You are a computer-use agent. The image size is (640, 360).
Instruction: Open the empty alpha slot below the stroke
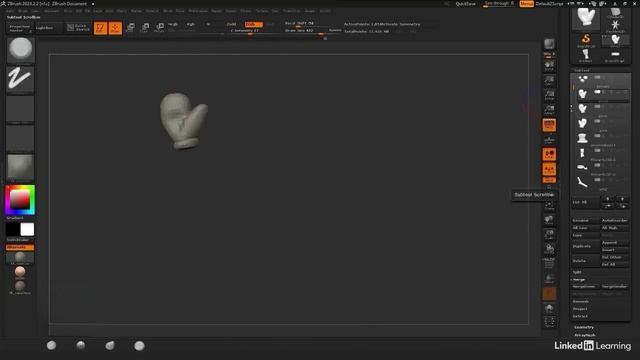pos(20,109)
